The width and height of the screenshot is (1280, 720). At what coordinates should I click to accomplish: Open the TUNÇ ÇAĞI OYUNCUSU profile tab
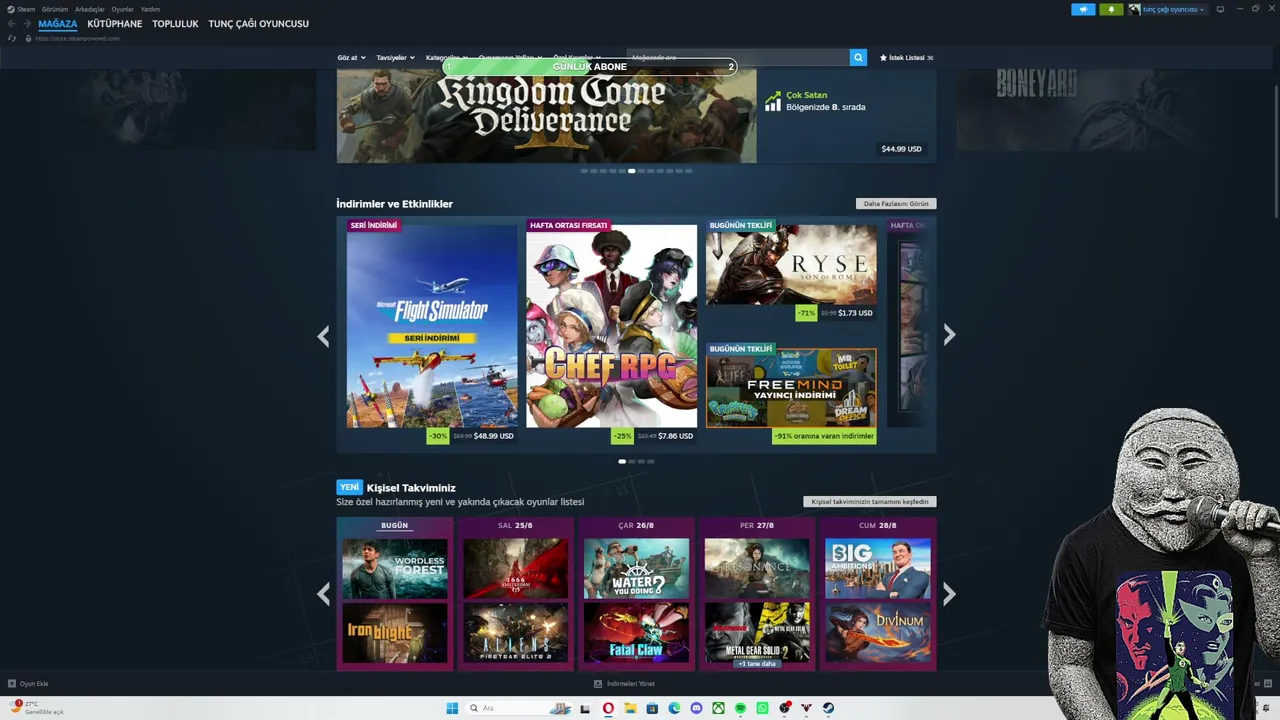259,24
